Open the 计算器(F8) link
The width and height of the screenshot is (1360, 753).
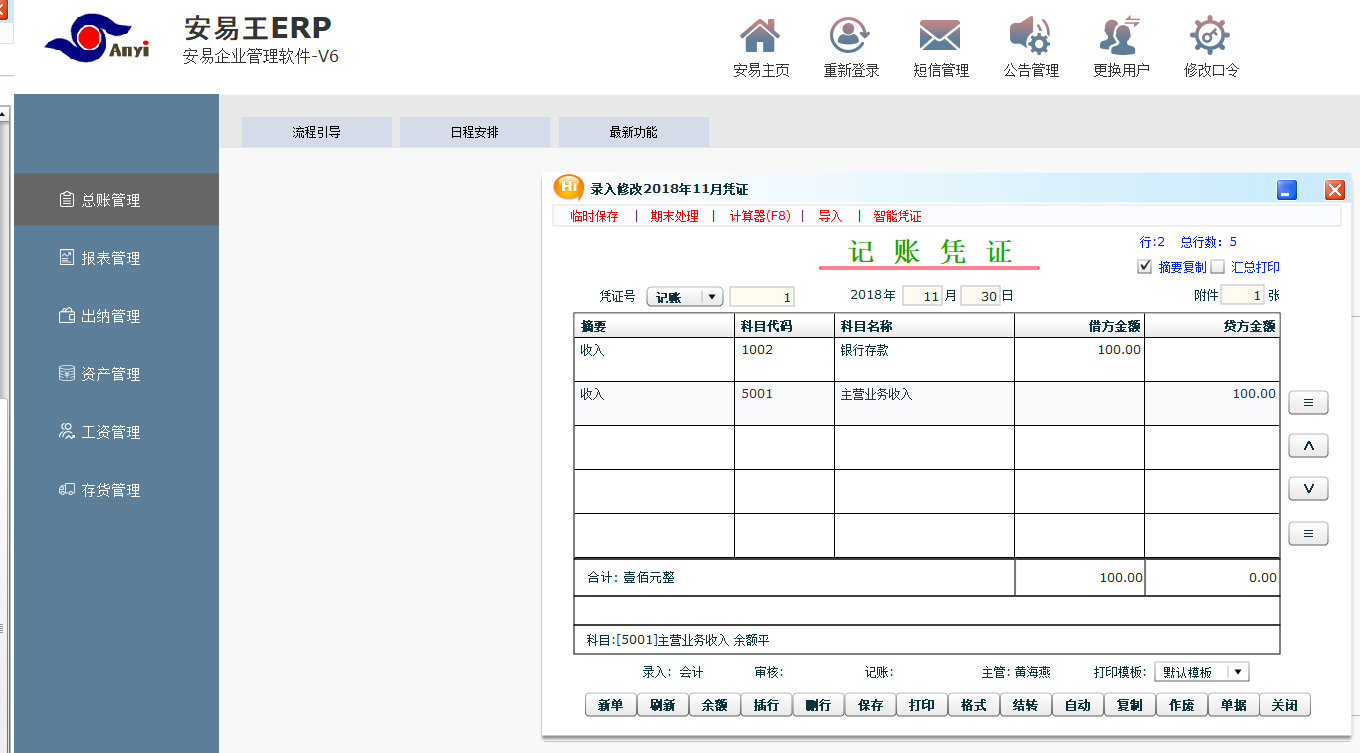[760, 216]
